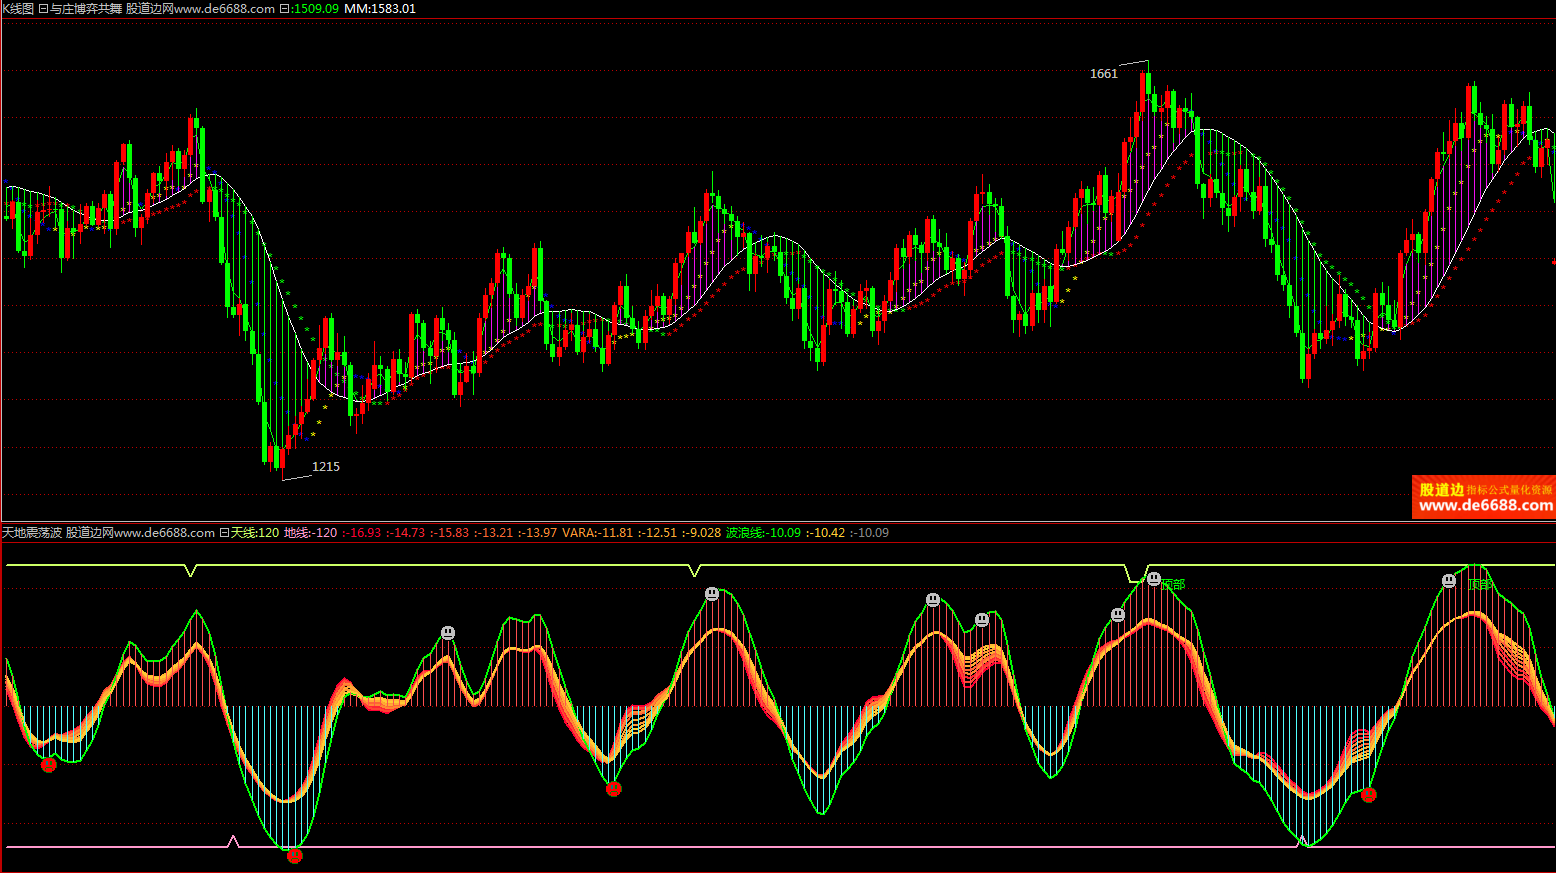Click the 波浪线 value label
This screenshot has height=873, width=1556.
tap(763, 533)
